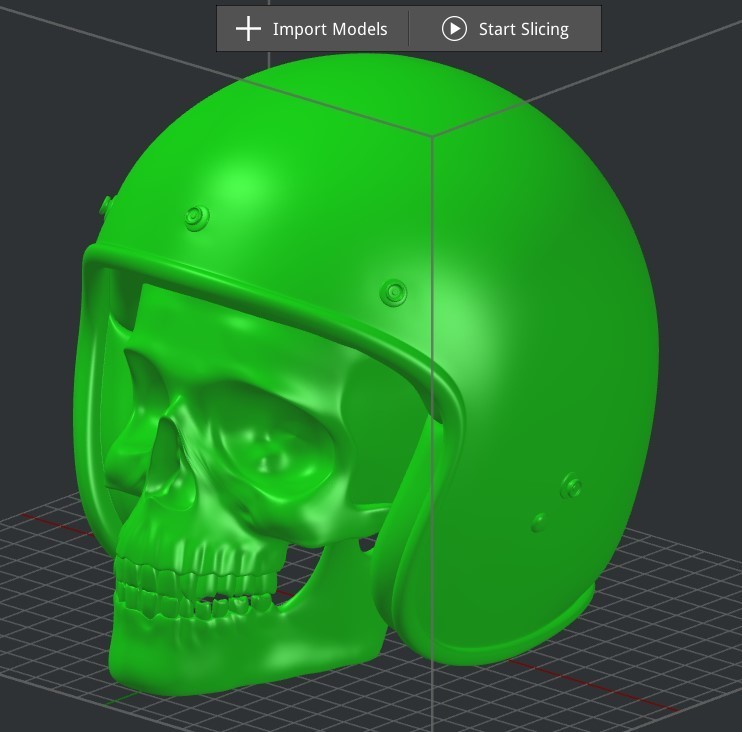Click the rivet on the helmet's lower right side
The height and width of the screenshot is (732, 742).
point(572,486)
